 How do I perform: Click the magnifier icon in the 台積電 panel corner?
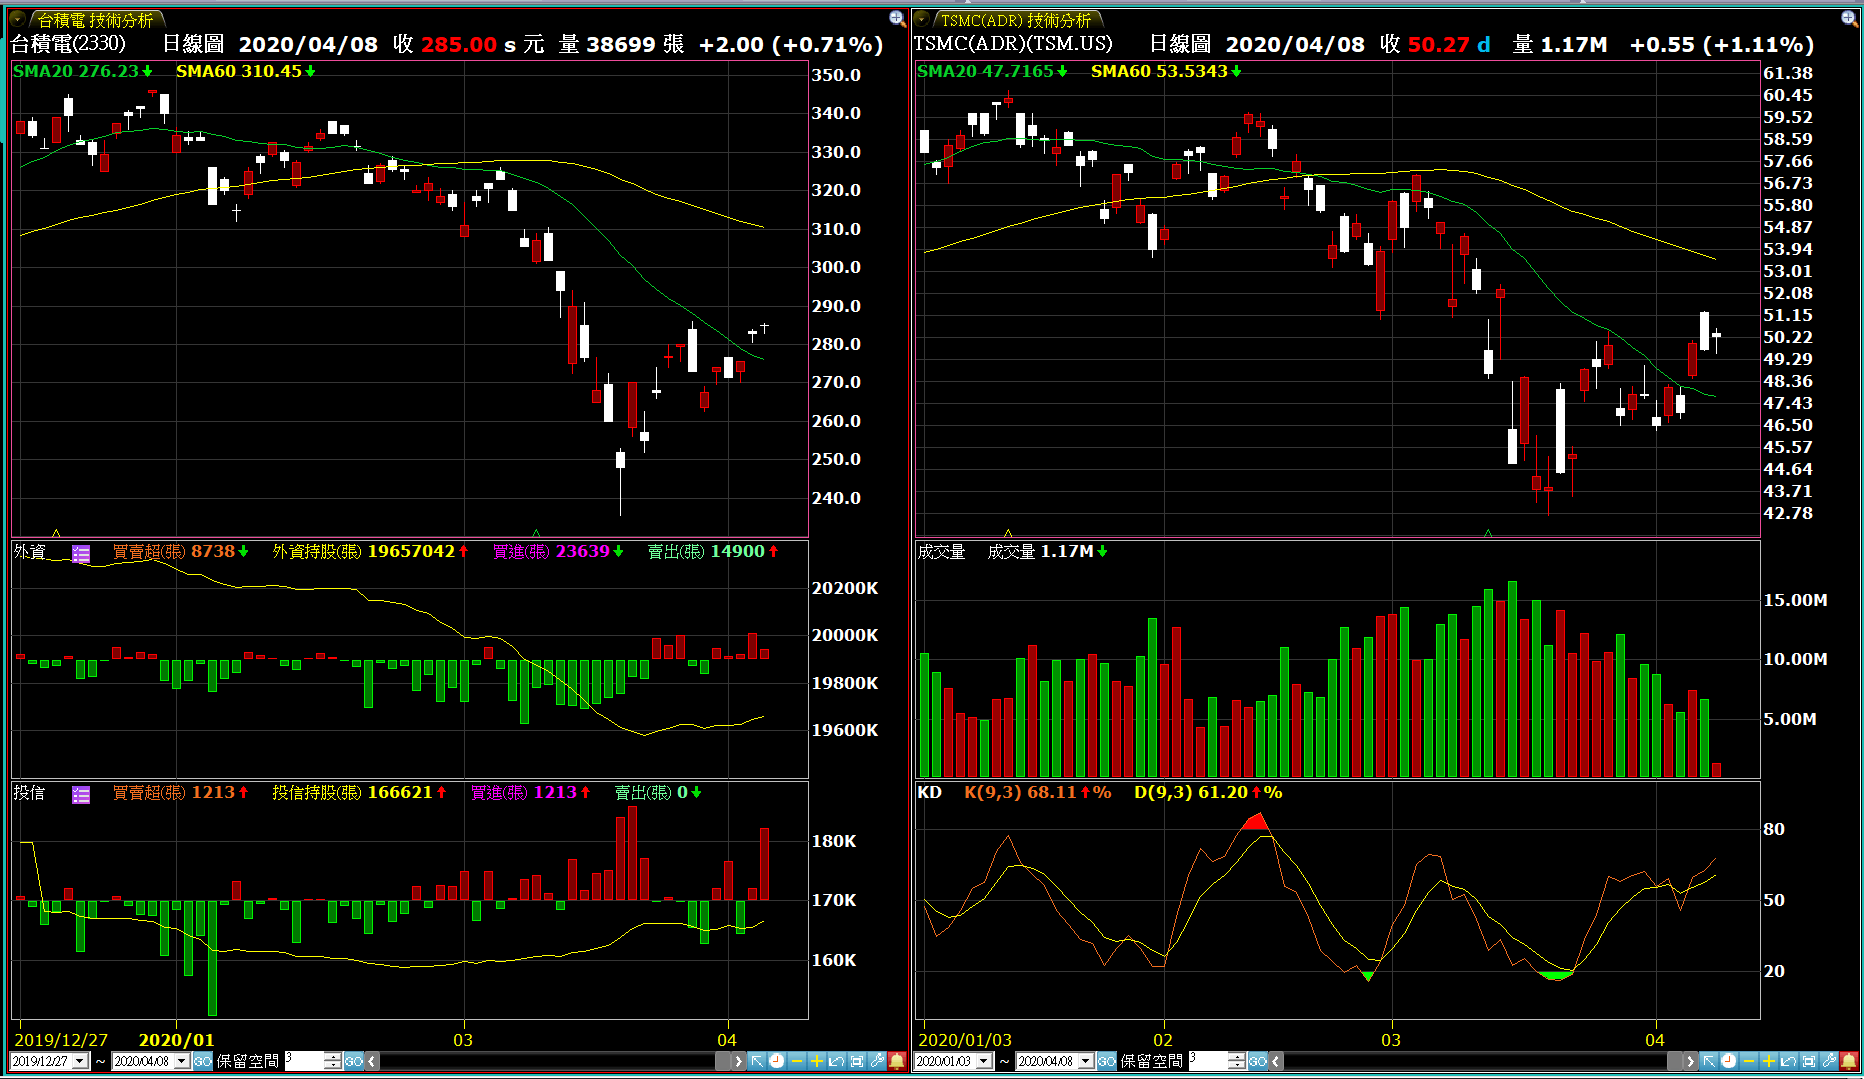[x=897, y=19]
